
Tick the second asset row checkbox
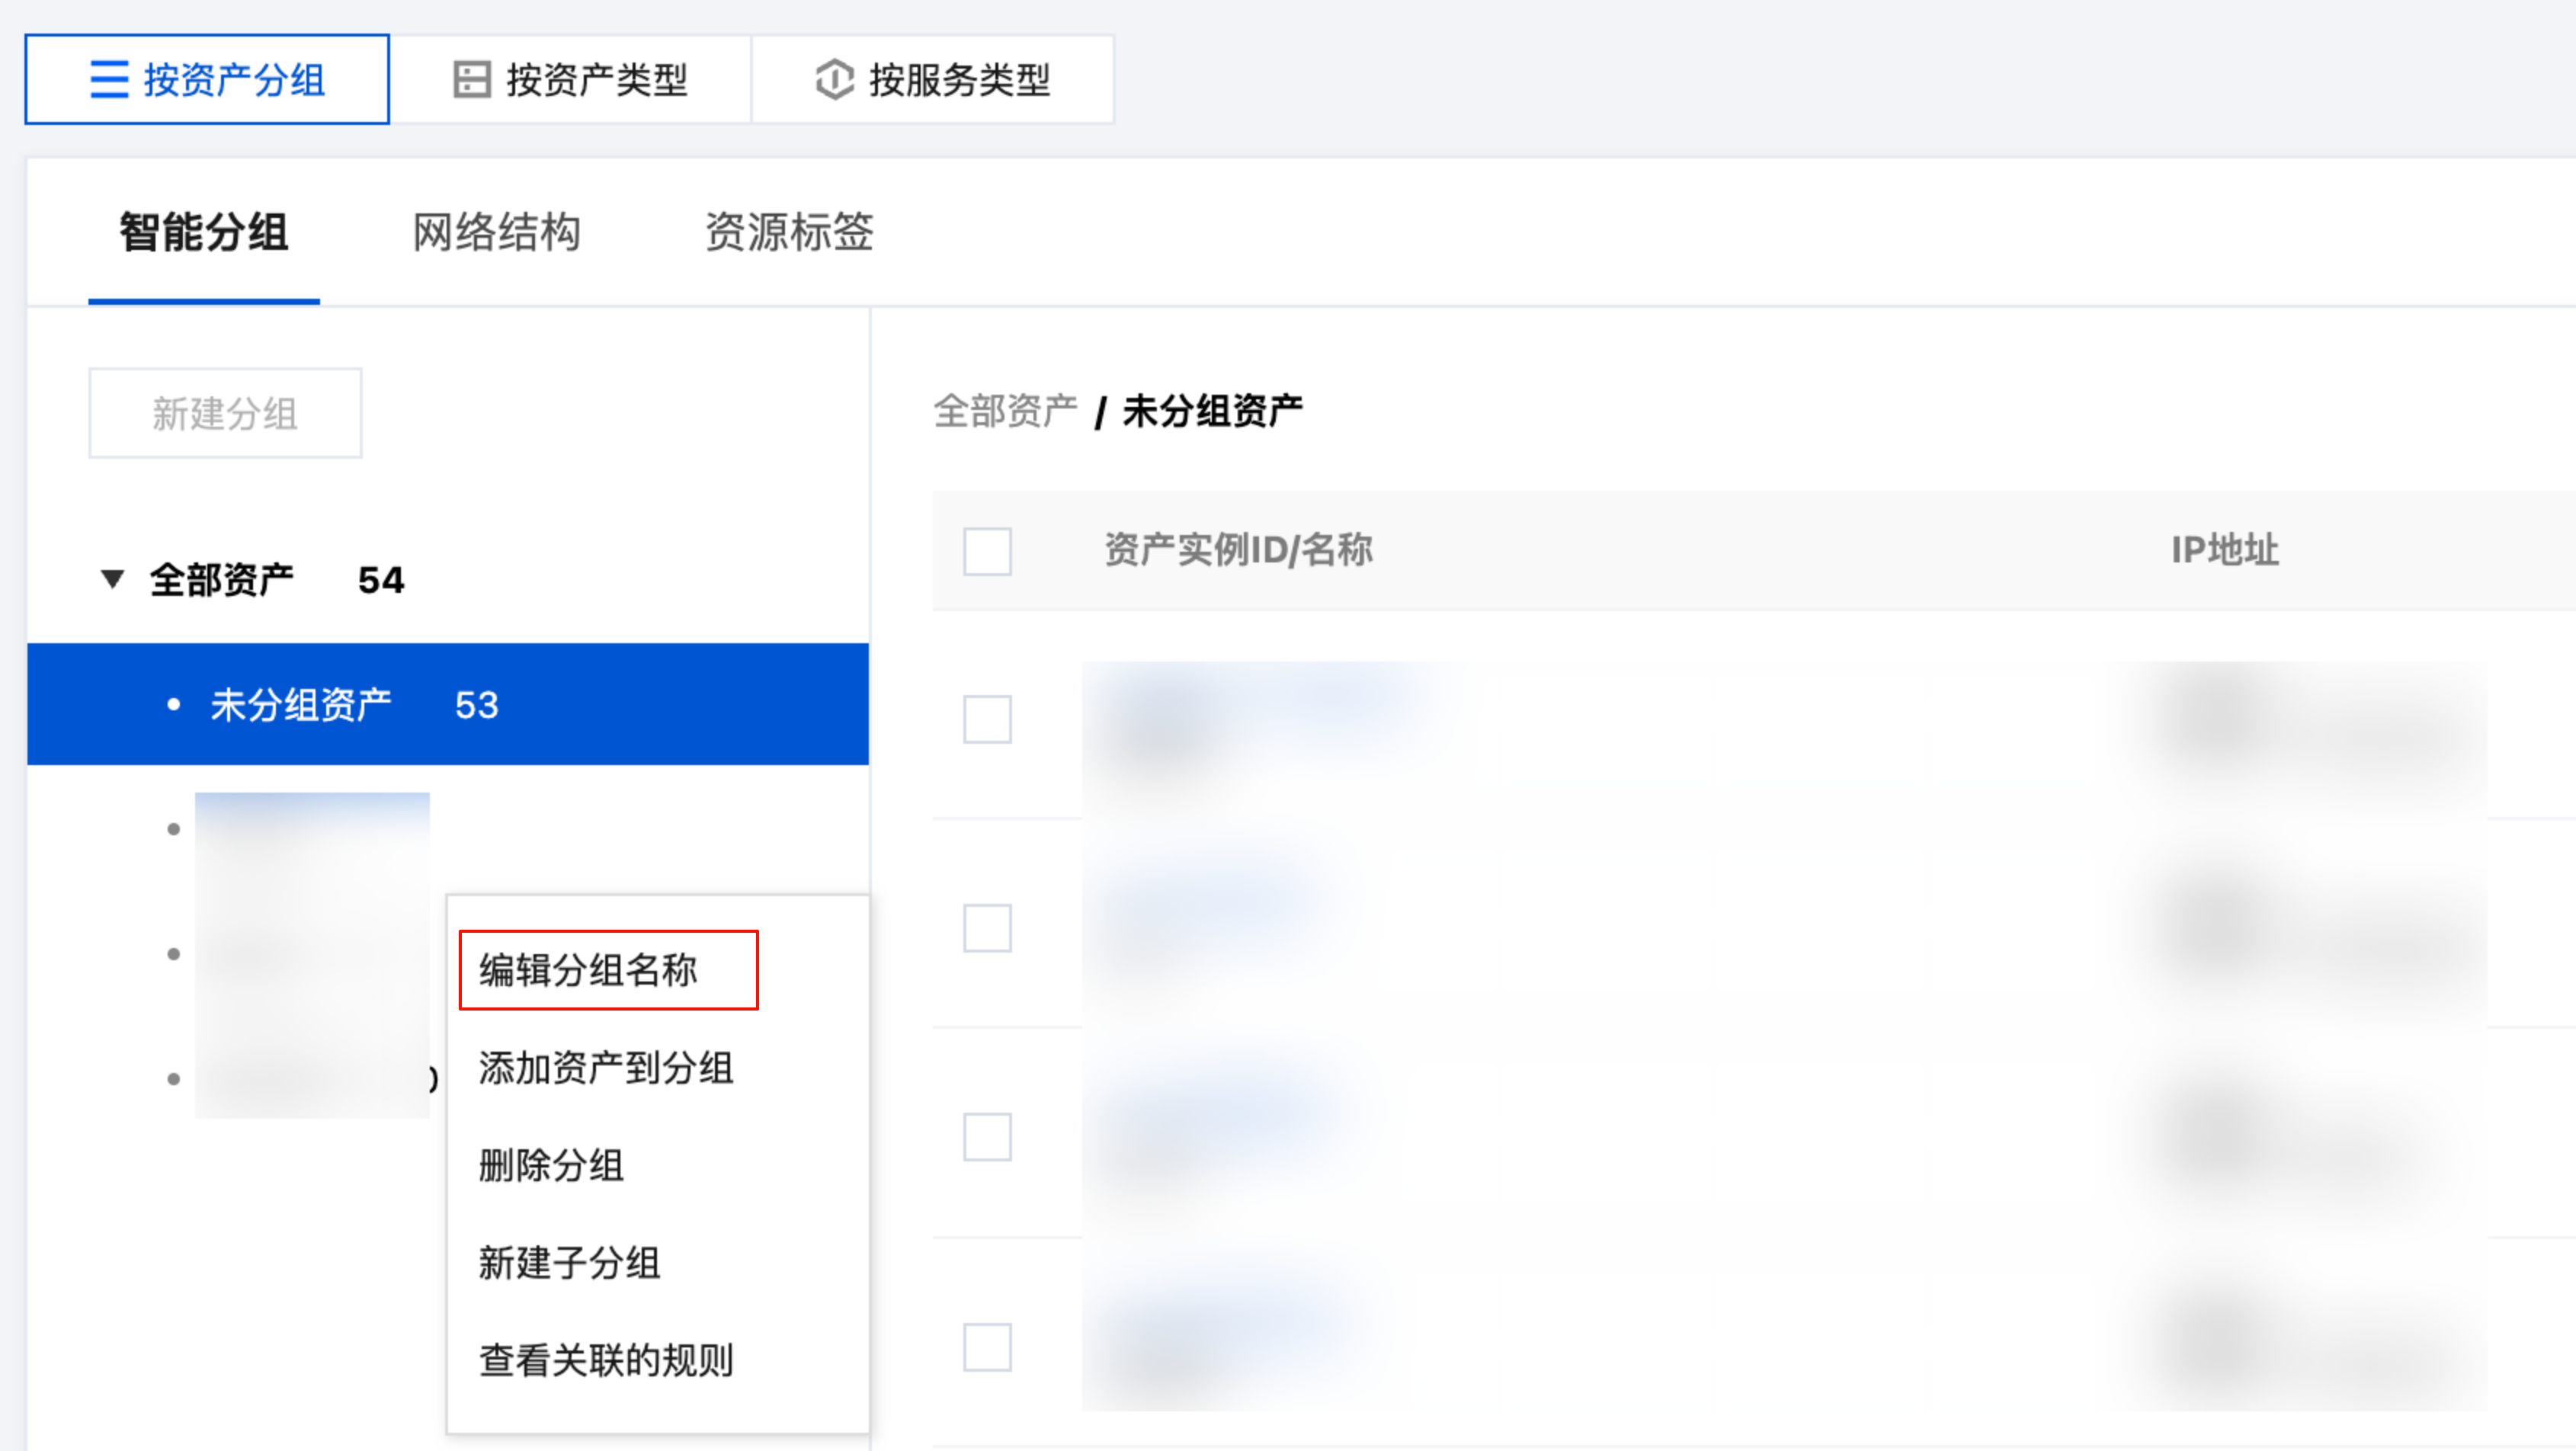987,928
